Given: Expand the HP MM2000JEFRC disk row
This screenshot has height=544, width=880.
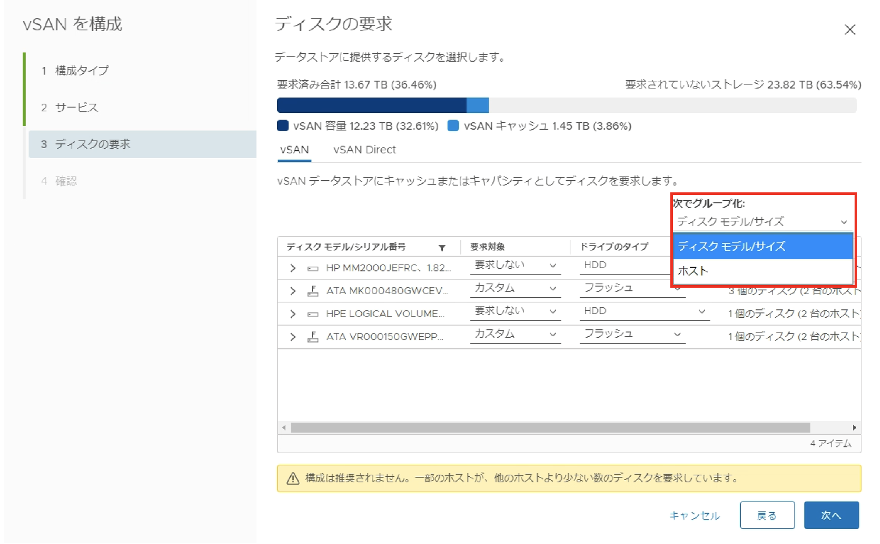Looking at the screenshot, I should click(292, 268).
